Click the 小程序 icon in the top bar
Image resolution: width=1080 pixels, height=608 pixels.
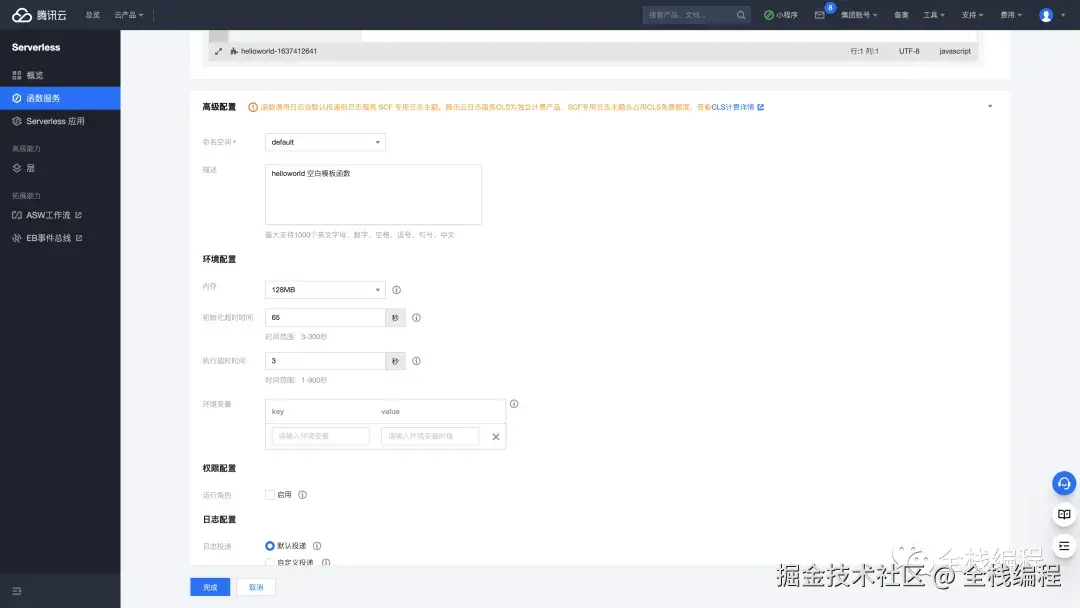tap(770, 15)
